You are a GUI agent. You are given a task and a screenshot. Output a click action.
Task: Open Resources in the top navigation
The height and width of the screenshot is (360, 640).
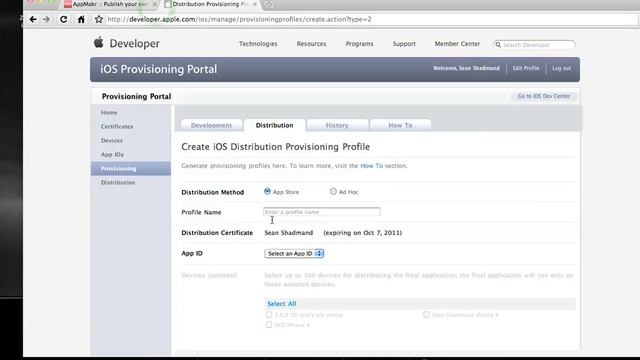(x=311, y=44)
